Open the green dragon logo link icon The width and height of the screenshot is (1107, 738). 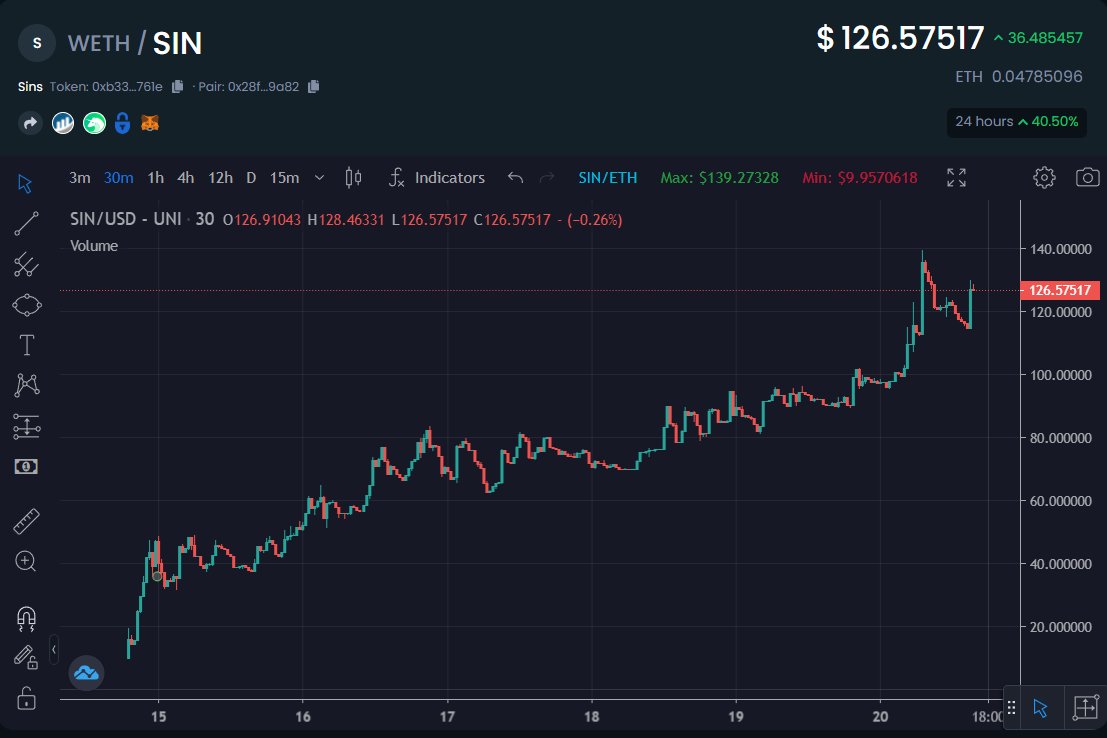pyautogui.click(x=94, y=124)
